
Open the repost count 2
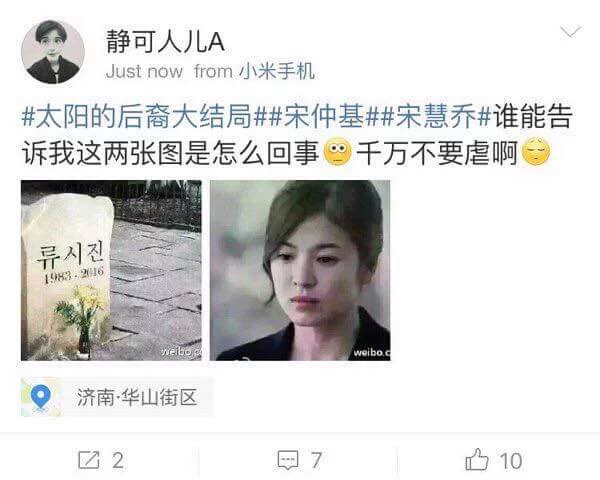click(x=118, y=460)
